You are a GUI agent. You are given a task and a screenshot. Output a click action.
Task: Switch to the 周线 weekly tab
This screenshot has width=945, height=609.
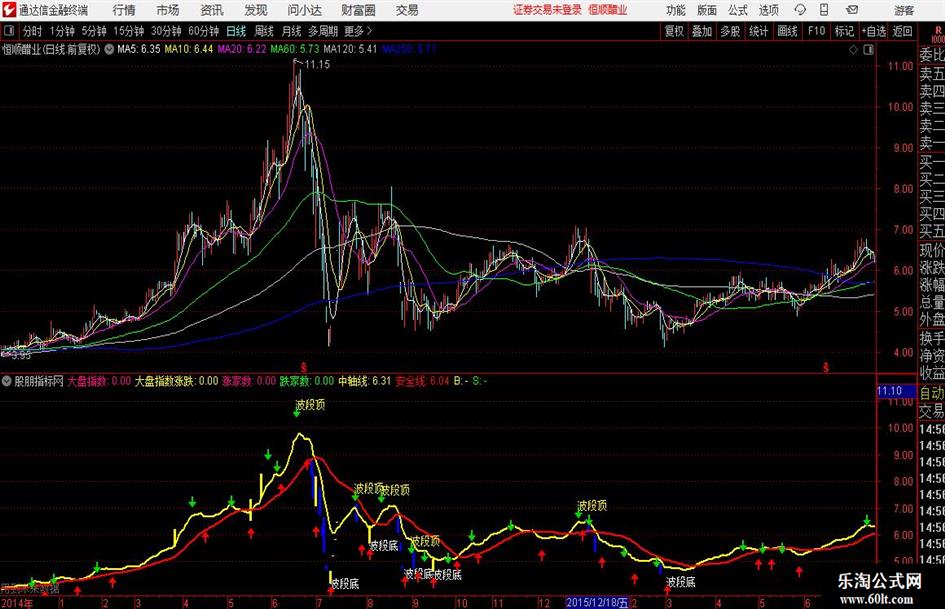click(x=263, y=31)
